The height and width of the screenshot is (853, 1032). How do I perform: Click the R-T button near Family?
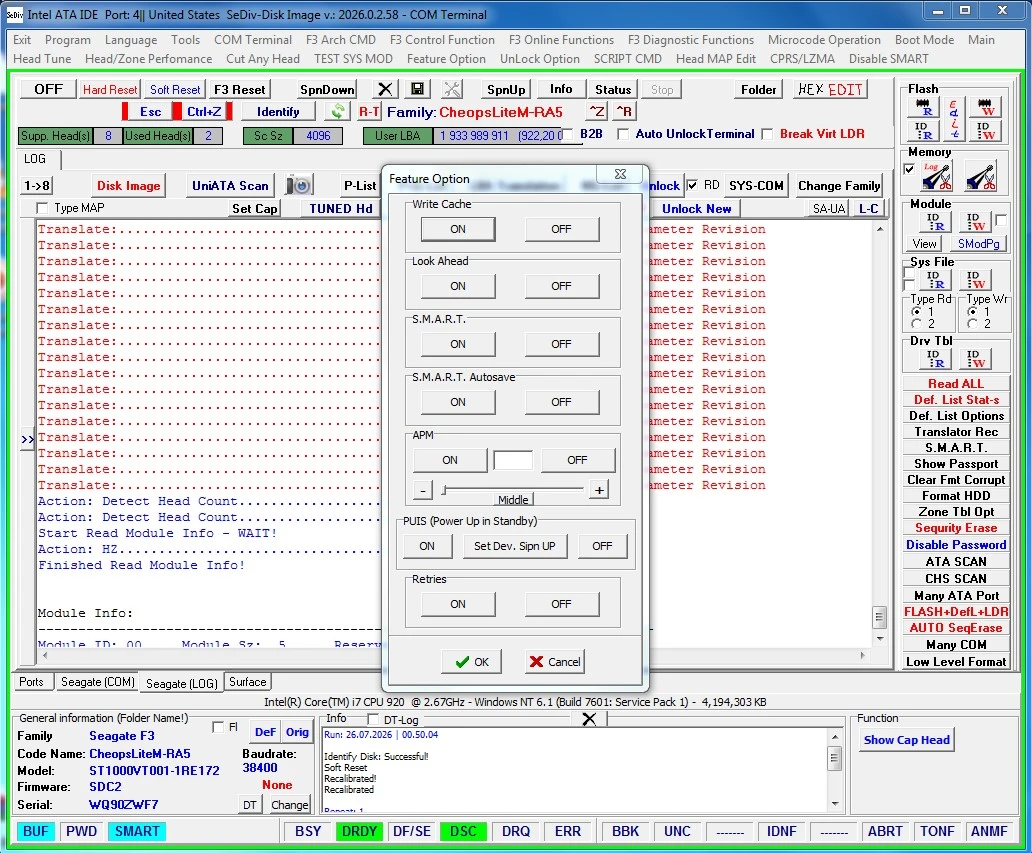(x=369, y=111)
